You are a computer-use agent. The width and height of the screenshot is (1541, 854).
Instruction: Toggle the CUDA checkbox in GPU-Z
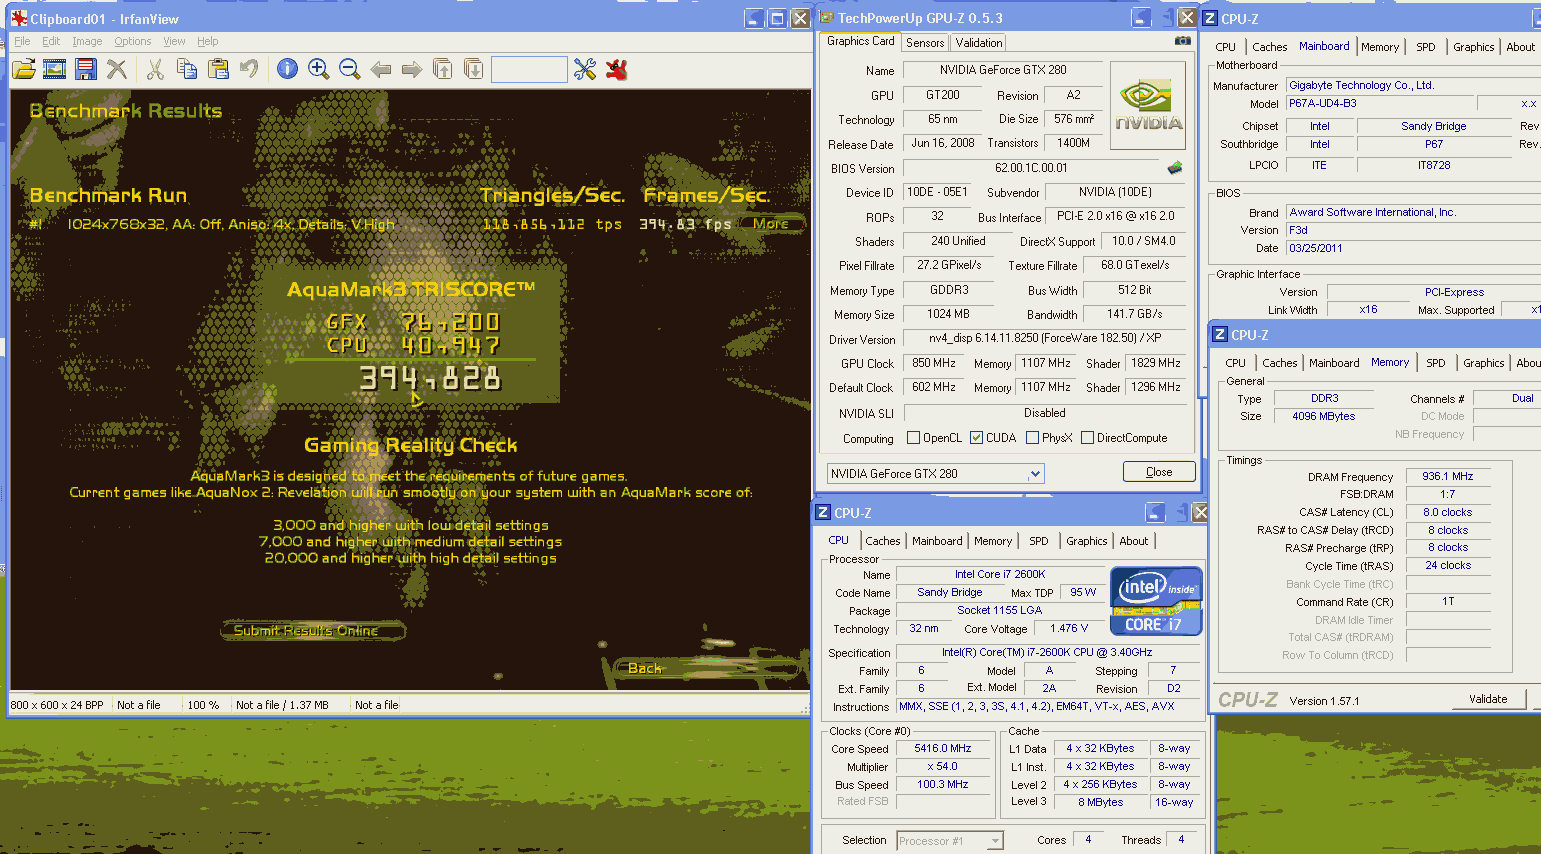click(x=976, y=438)
